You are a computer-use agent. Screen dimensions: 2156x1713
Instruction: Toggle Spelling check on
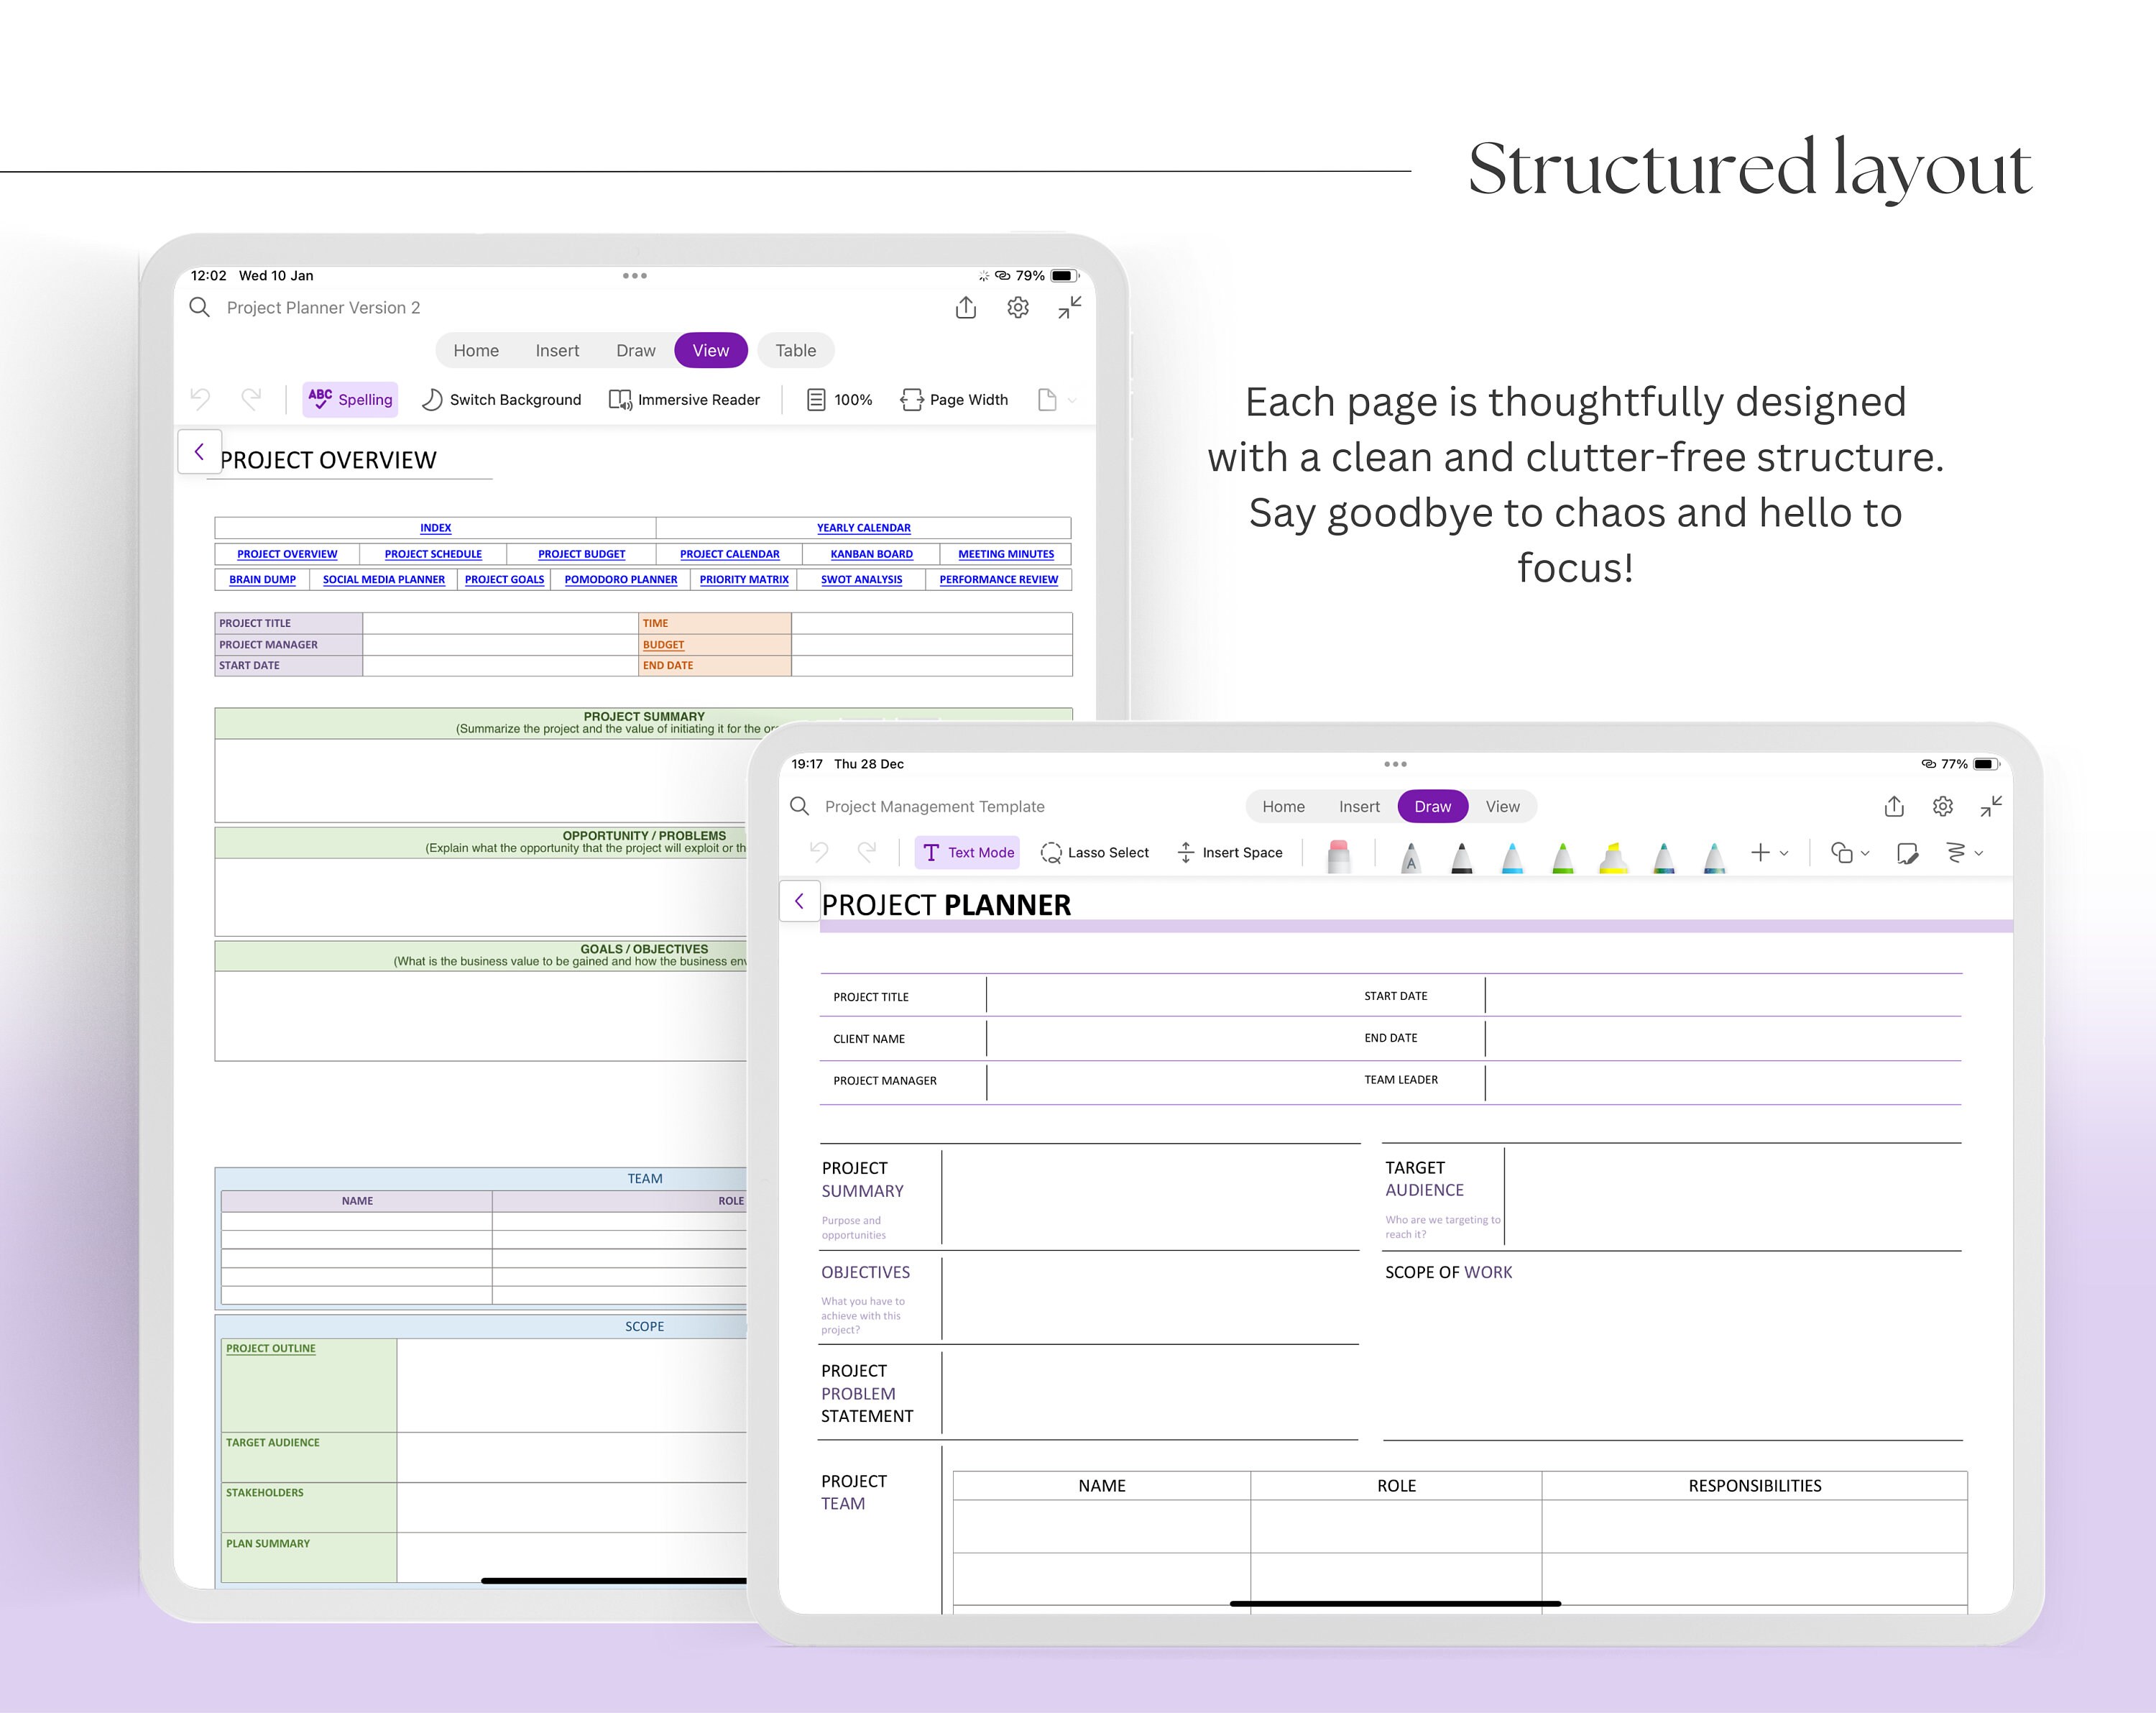[x=349, y=399]
